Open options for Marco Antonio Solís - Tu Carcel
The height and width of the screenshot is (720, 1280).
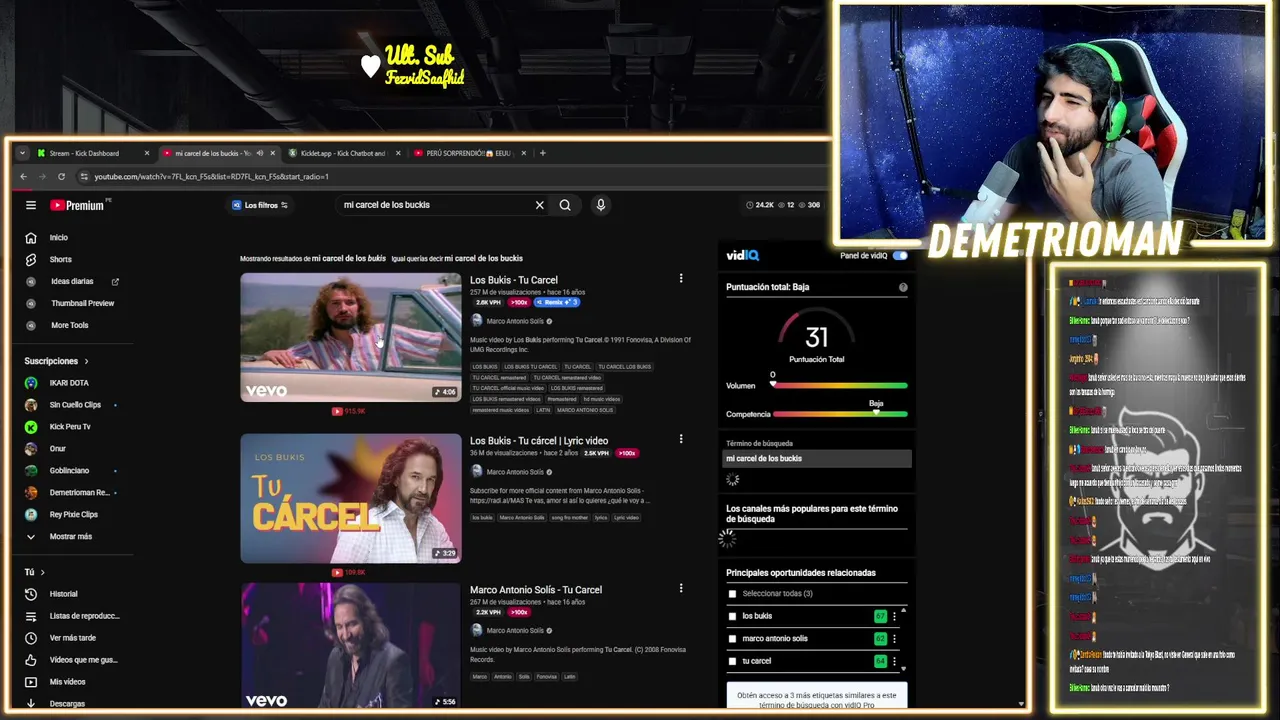click(681, 588)
